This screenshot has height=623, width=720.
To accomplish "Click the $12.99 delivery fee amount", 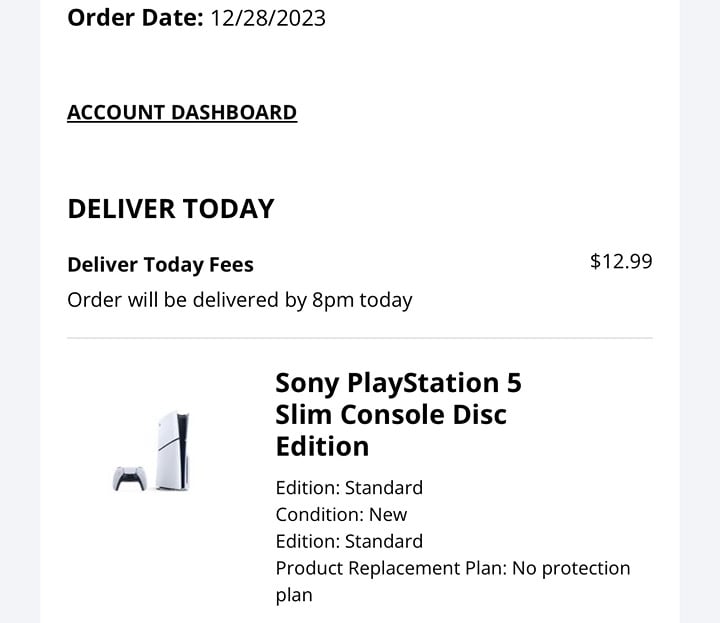I will pos(621,261).
